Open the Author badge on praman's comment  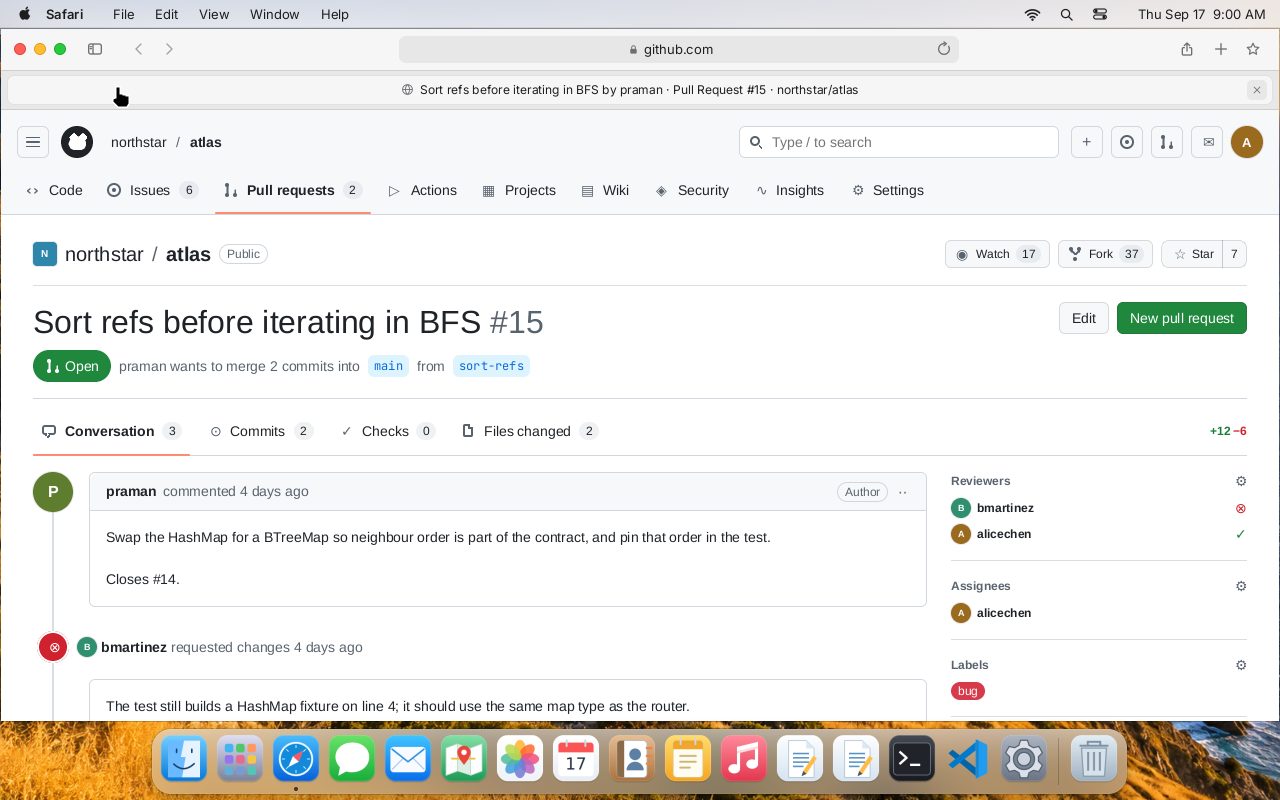862,492
